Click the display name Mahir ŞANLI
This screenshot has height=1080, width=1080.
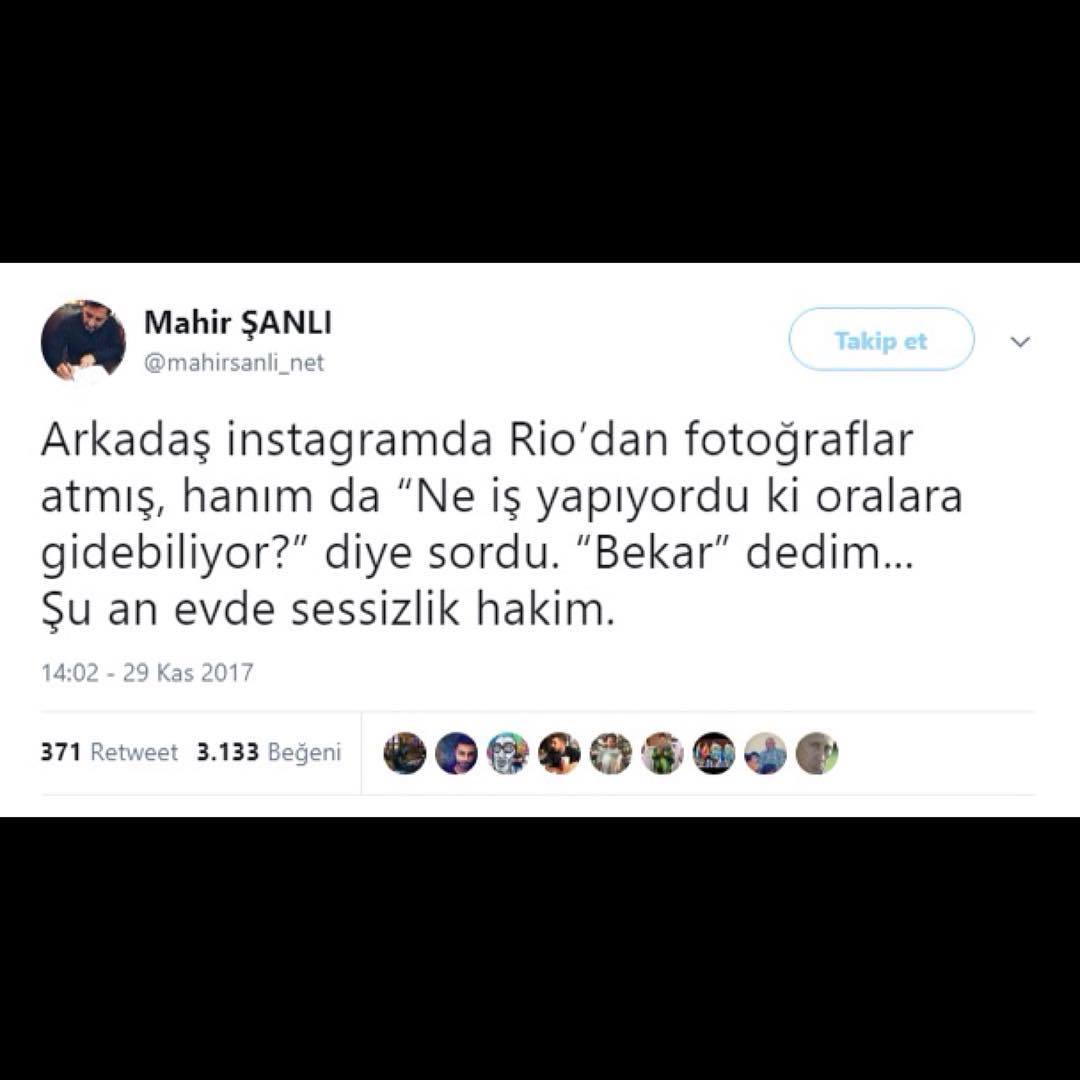pyautogui.click(x=238, y=323)
